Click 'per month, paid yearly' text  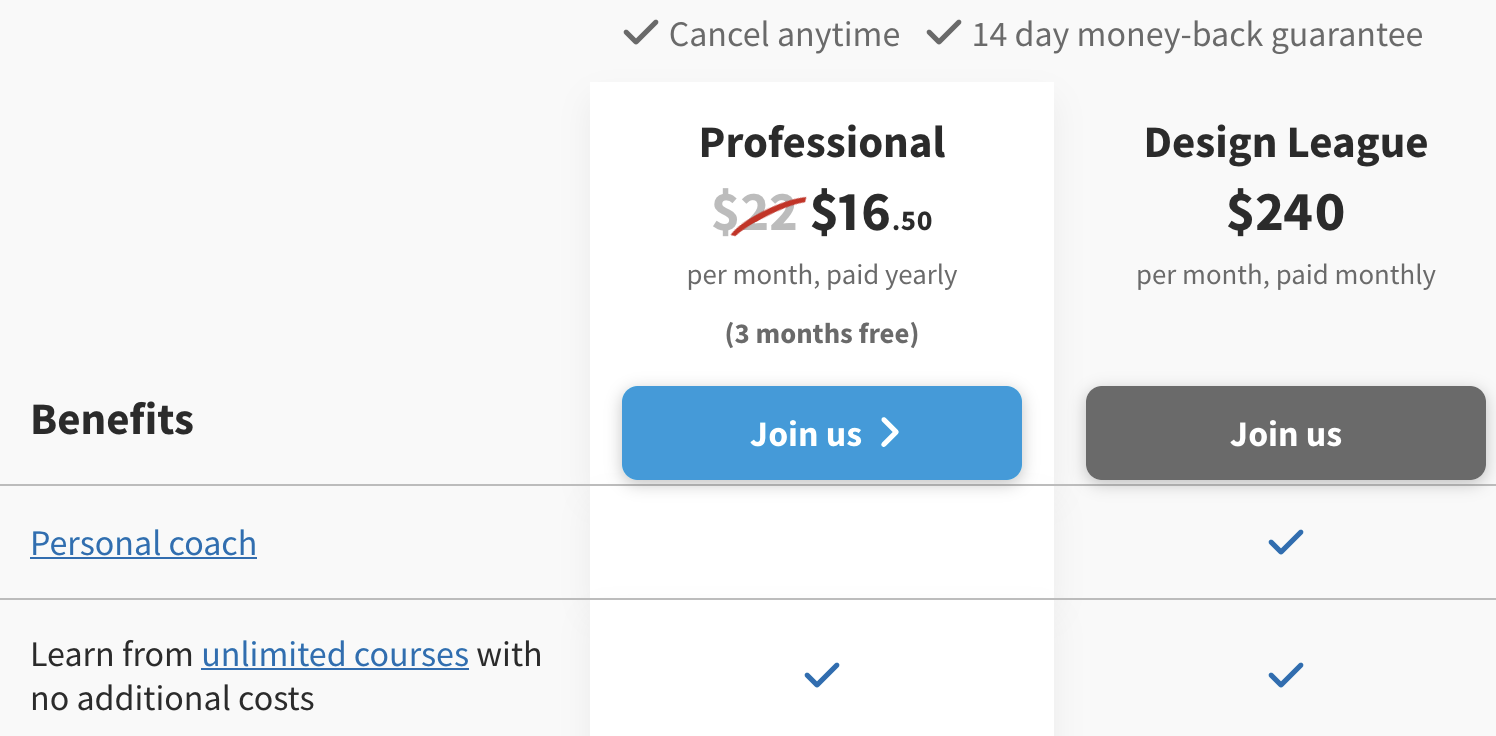[822, 275]
